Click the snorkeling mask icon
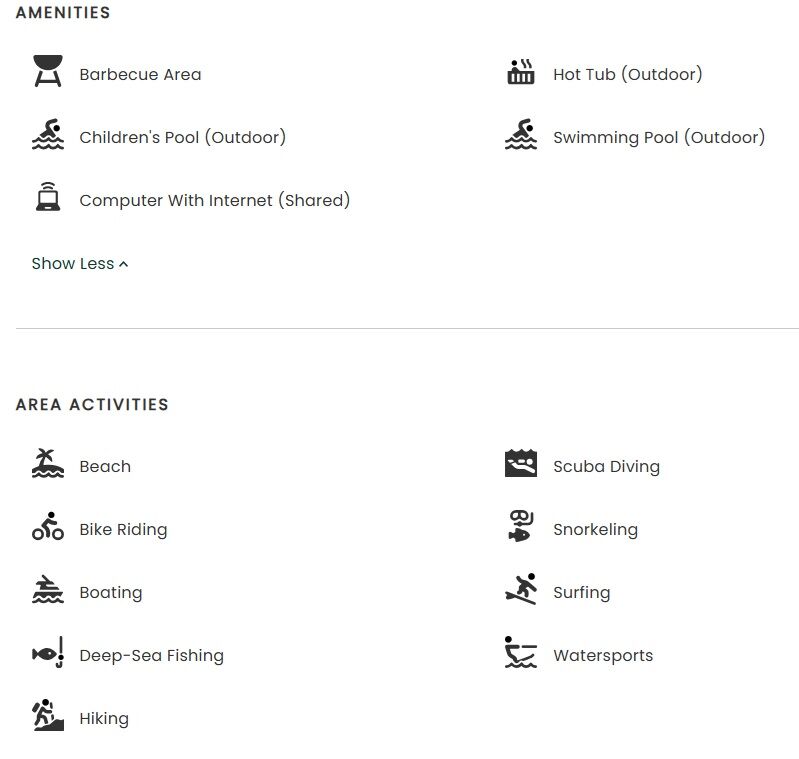 (x=520, y=527)
